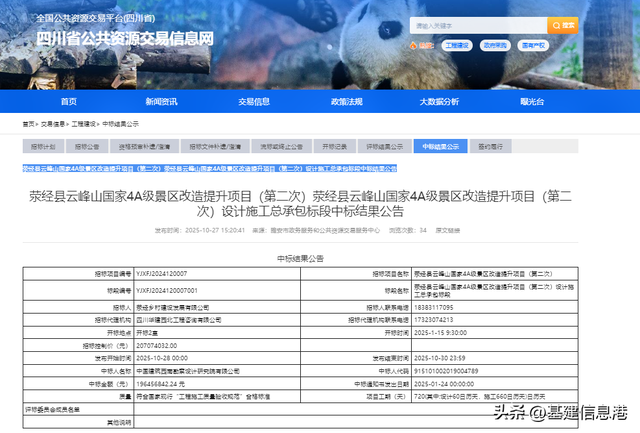Click the large announcement headline text
The image size is (640, 433).
pos(300,204)
